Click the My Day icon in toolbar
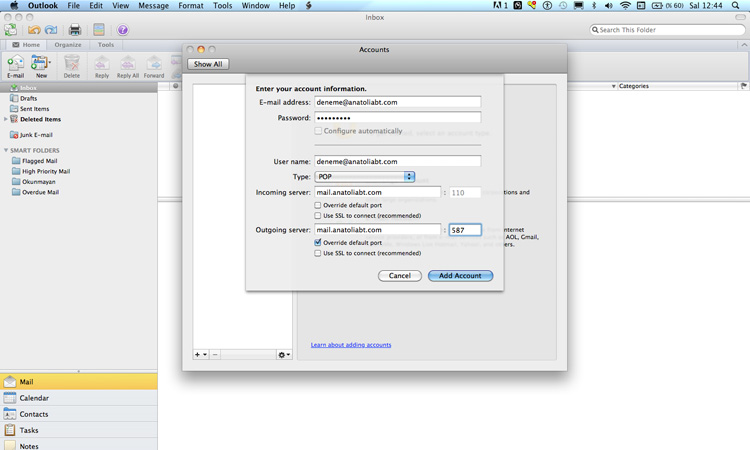Image resolution: width=750 pixels, height=450 pixels. 99,30
